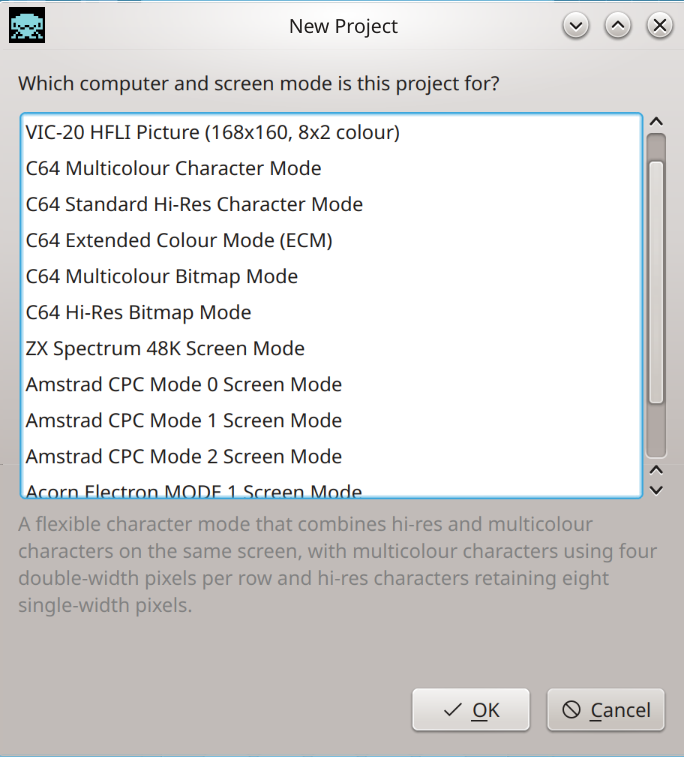Select C64 Standard Hi-Res Character Mode

pos(332,204)
